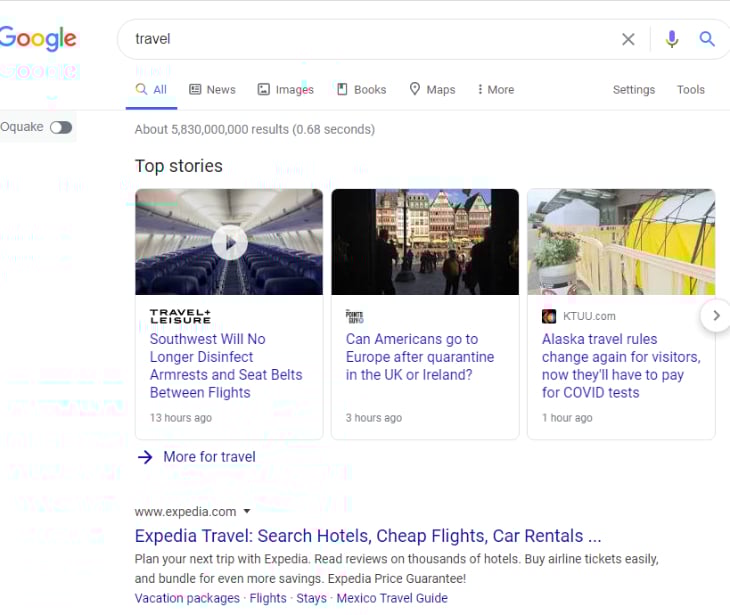Open the Mexico Travel Guide sitelink

[x=392, y=598]
